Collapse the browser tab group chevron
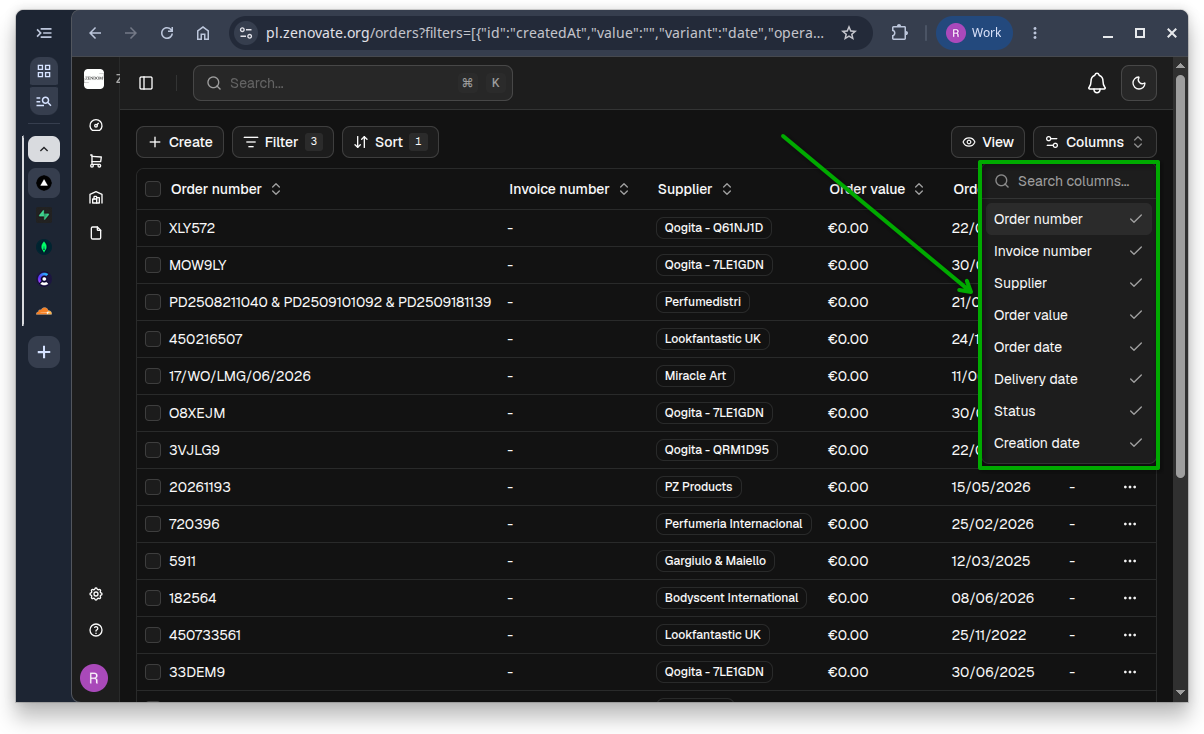Screen dimensions: 1204x734 coord(44,149)
